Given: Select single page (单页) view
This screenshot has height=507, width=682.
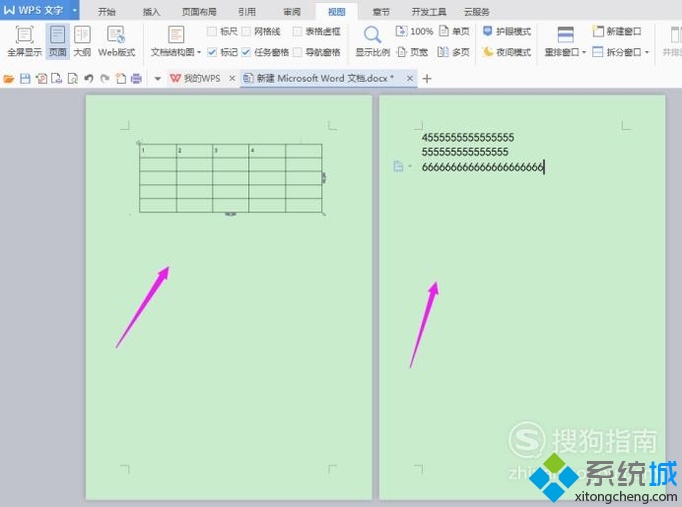Looking at the screenshot, I should 454,31.
